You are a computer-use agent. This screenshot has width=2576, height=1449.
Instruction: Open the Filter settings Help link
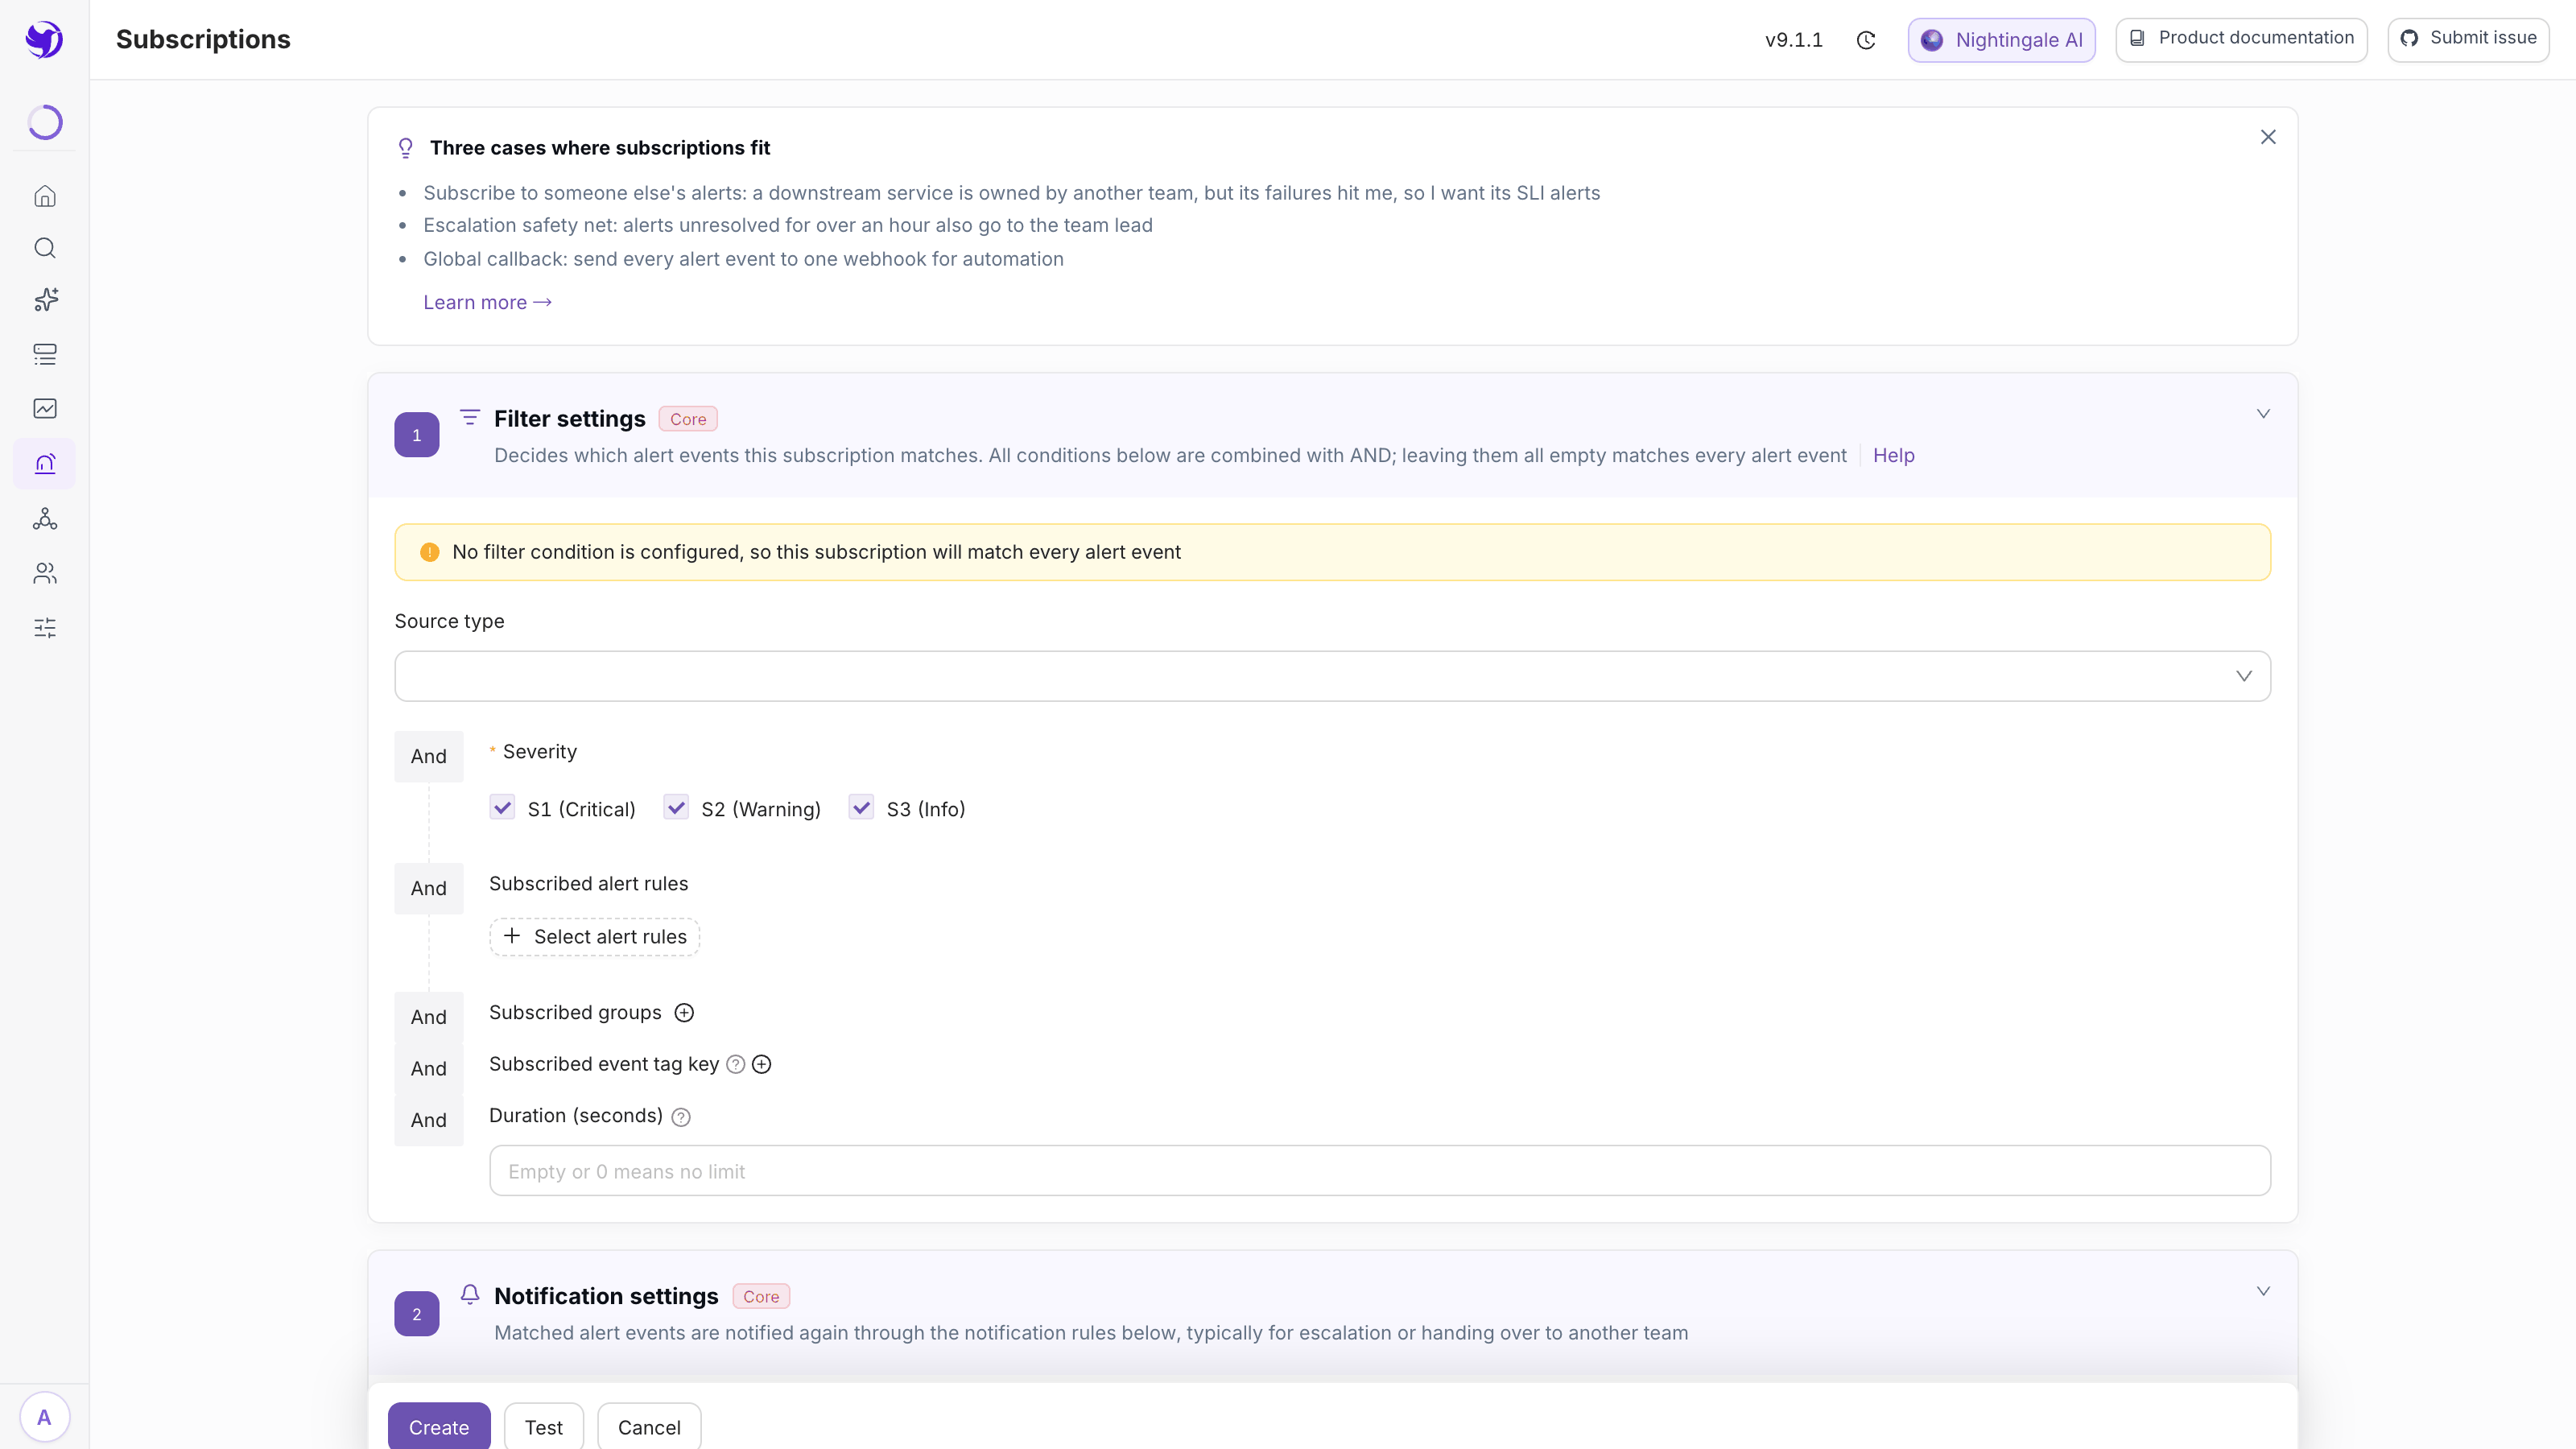[x=1893, y=456]
